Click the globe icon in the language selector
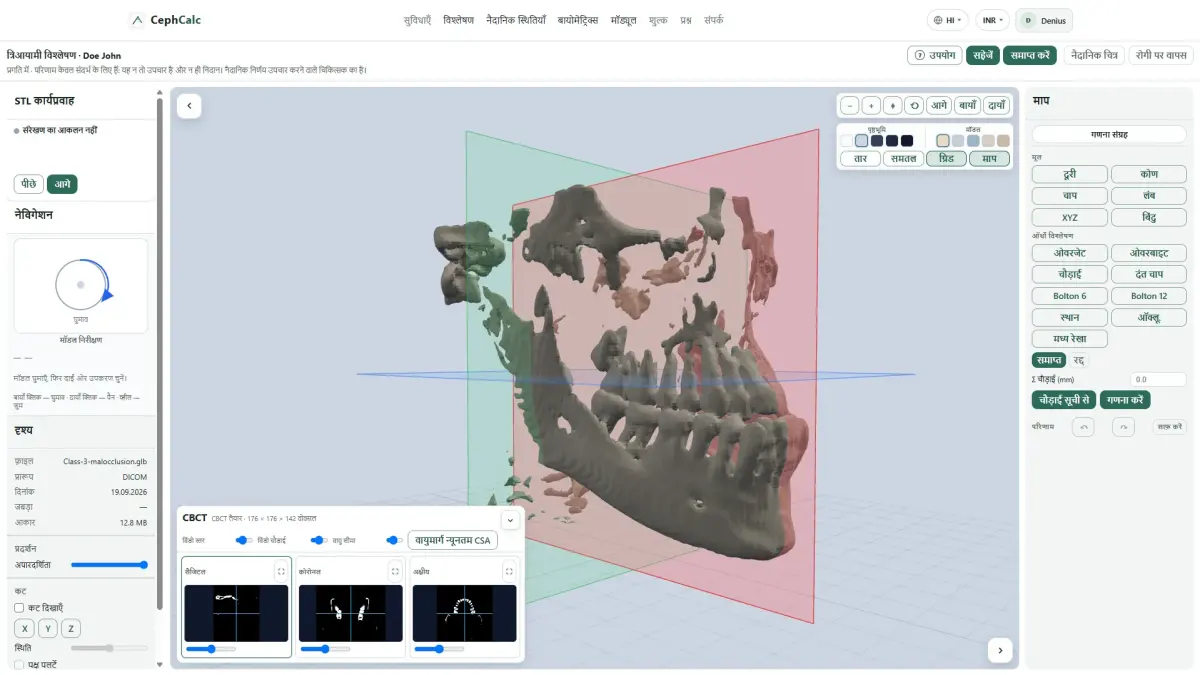 (937, 20)
